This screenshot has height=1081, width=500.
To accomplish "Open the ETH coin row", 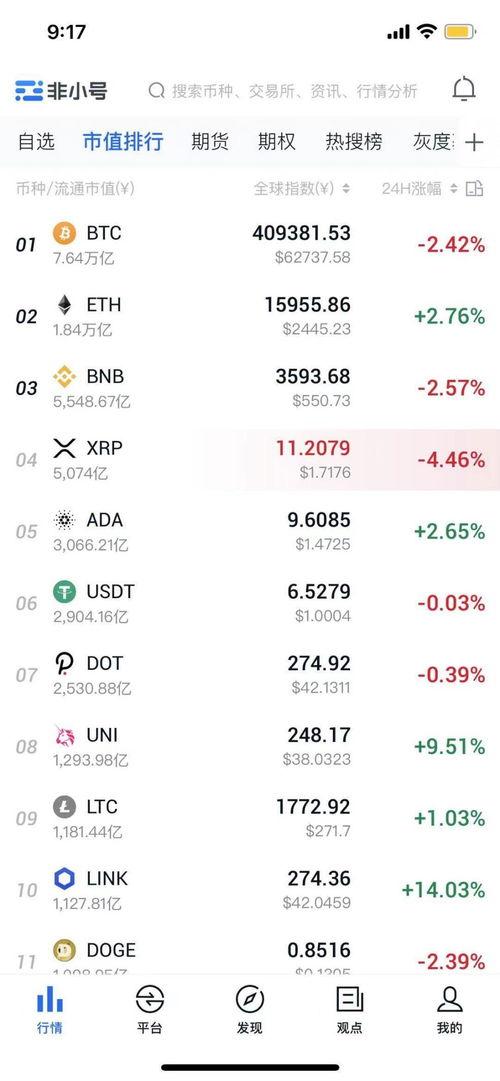I will tap(250, 316).
